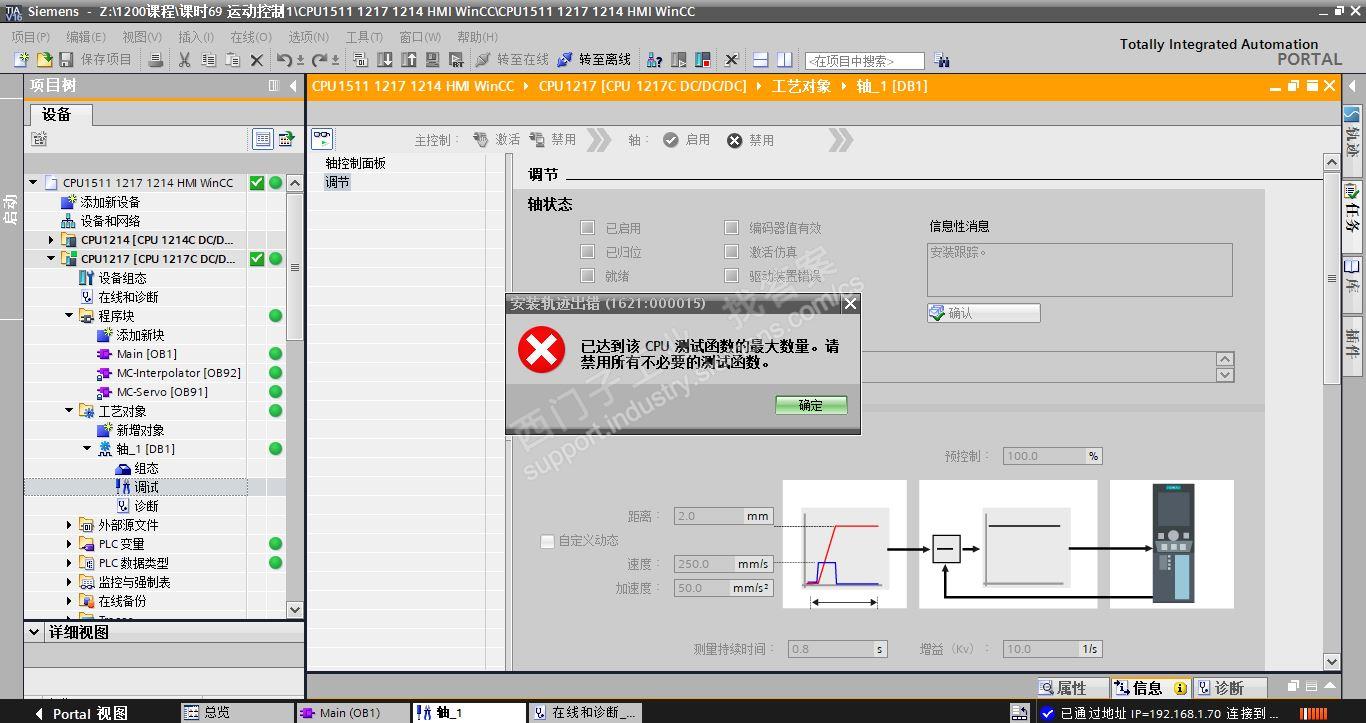1366x723 pixels.
Task: Expand the CPU1214 device node
Action: (51, 240)
